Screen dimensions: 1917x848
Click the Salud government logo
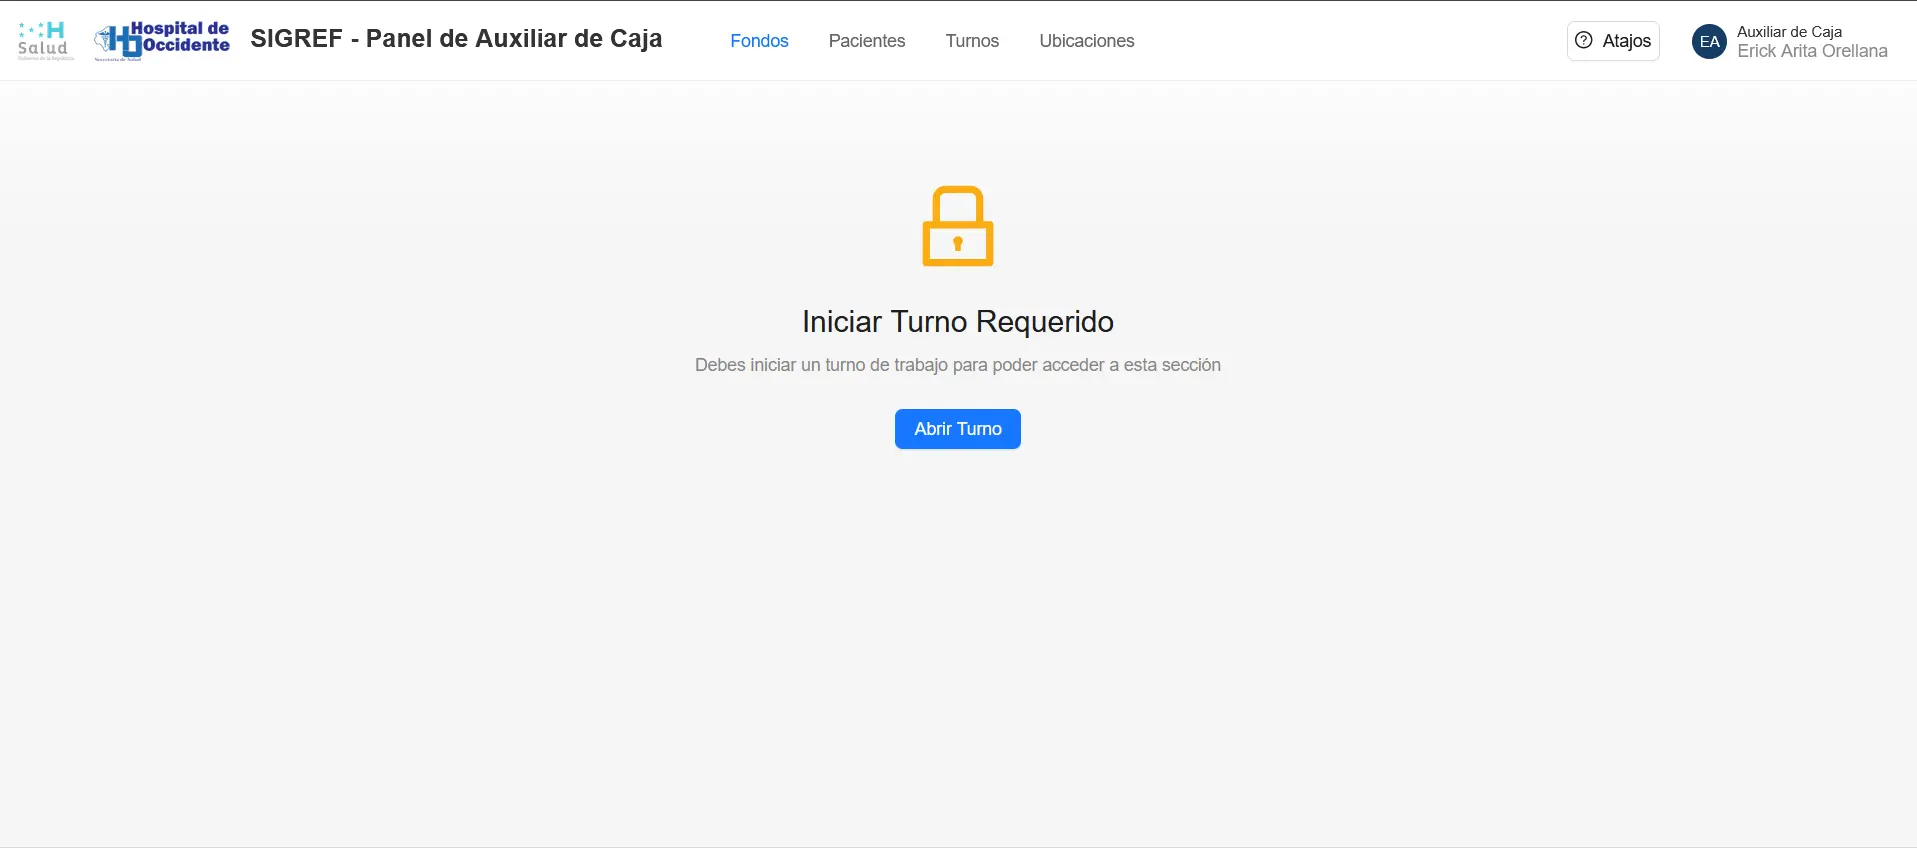coord(45,40)
